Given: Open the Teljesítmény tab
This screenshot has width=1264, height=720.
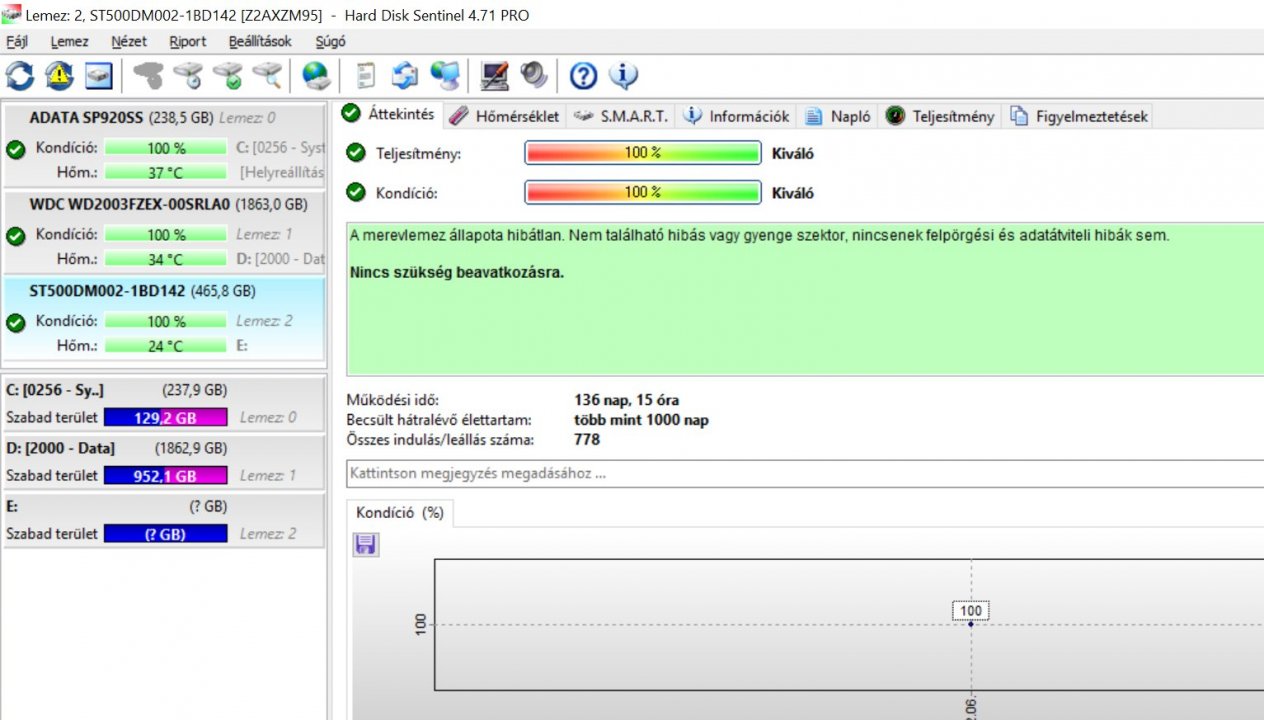Looking at the screenshot, I should click(940, 116).
